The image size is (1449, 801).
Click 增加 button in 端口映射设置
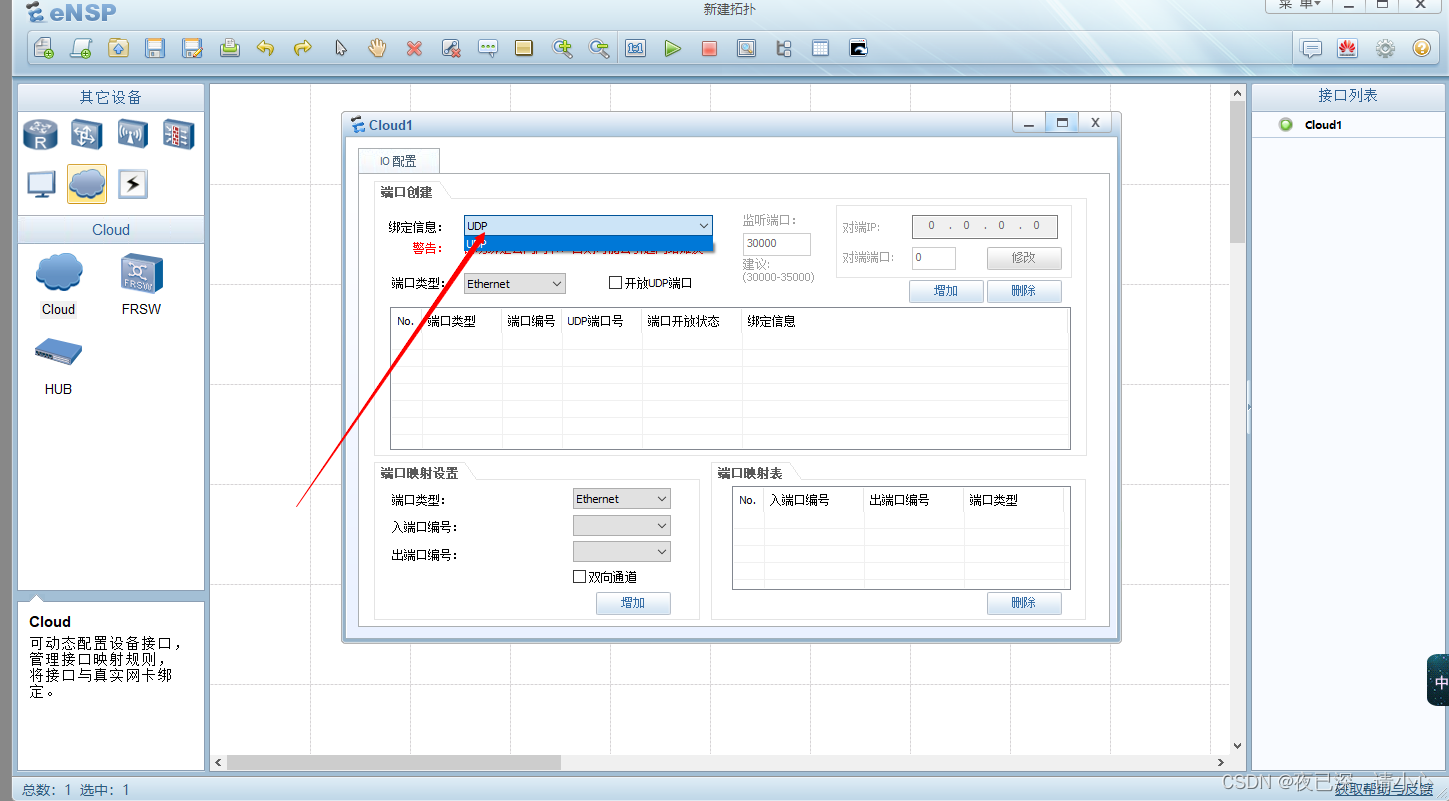point(633,603)
